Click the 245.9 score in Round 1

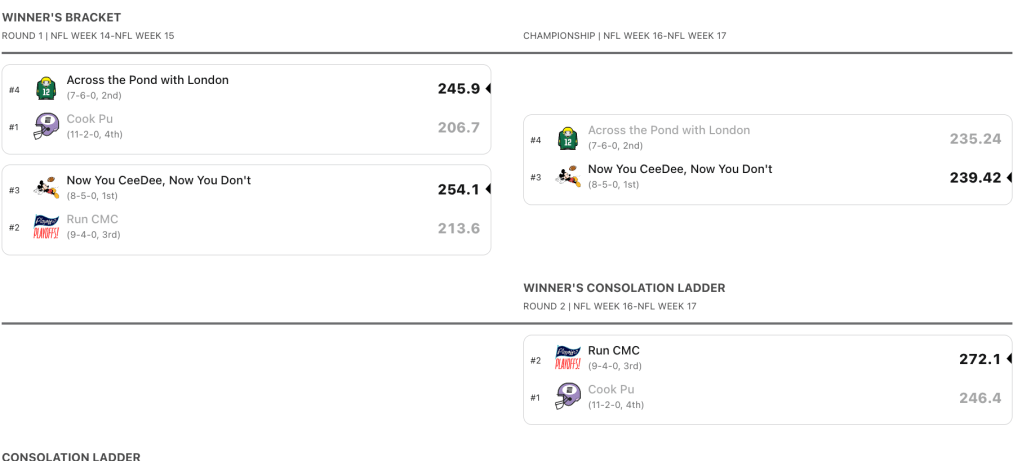(x=458, y=89)
